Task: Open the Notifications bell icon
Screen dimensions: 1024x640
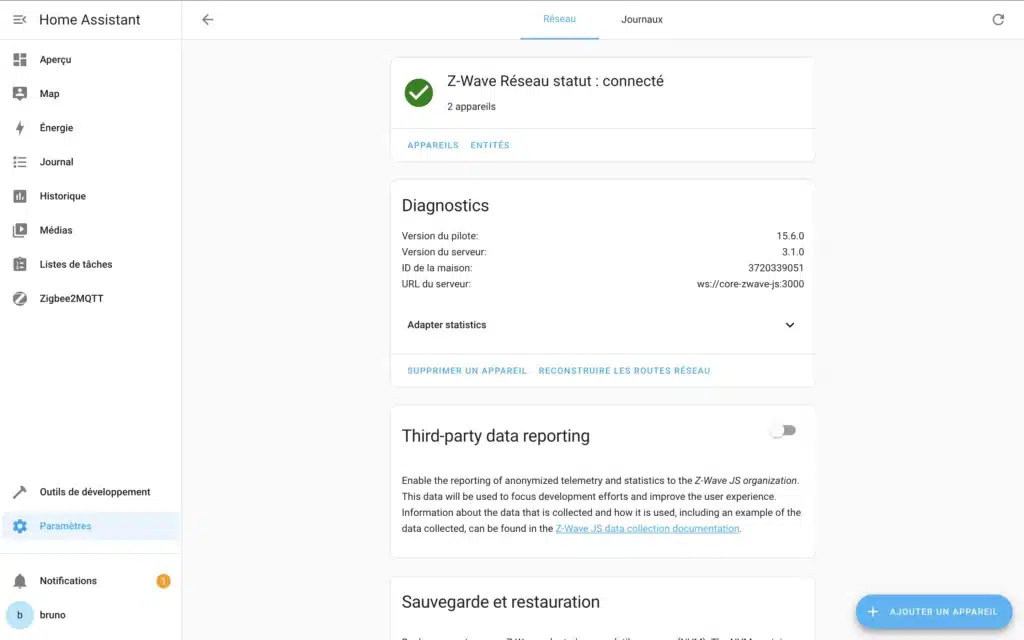Action: 20,581
